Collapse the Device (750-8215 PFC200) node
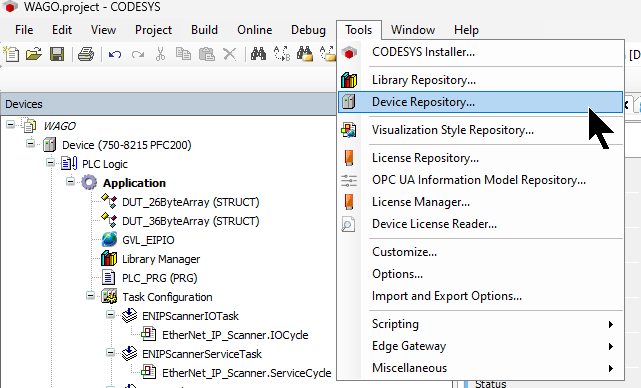 coord(30,144)
